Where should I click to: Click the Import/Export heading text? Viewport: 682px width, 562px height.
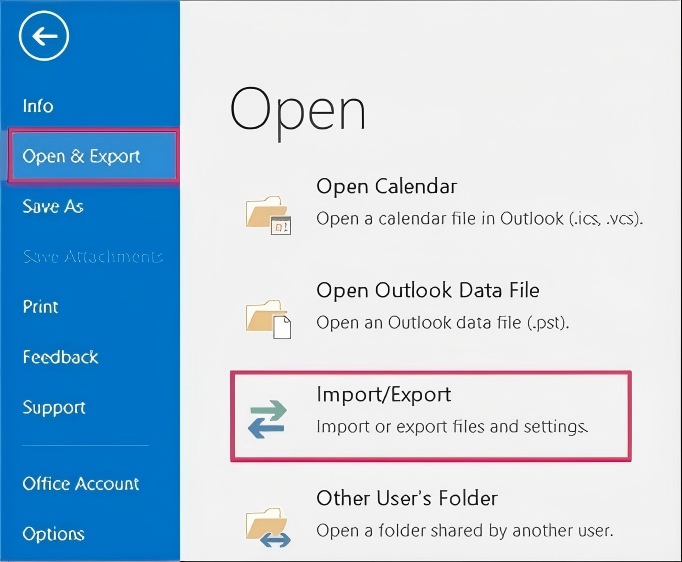(384, 394)
